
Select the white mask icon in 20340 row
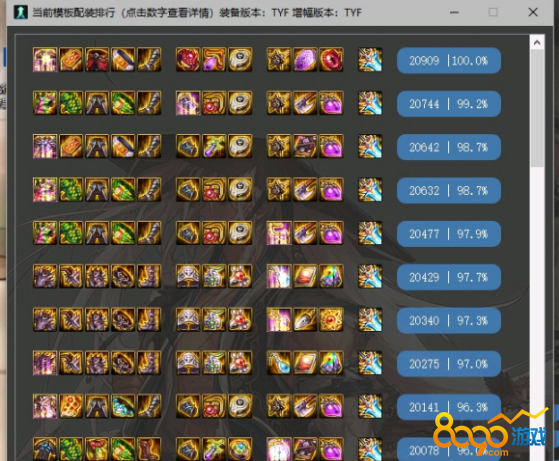pos(188,320)
